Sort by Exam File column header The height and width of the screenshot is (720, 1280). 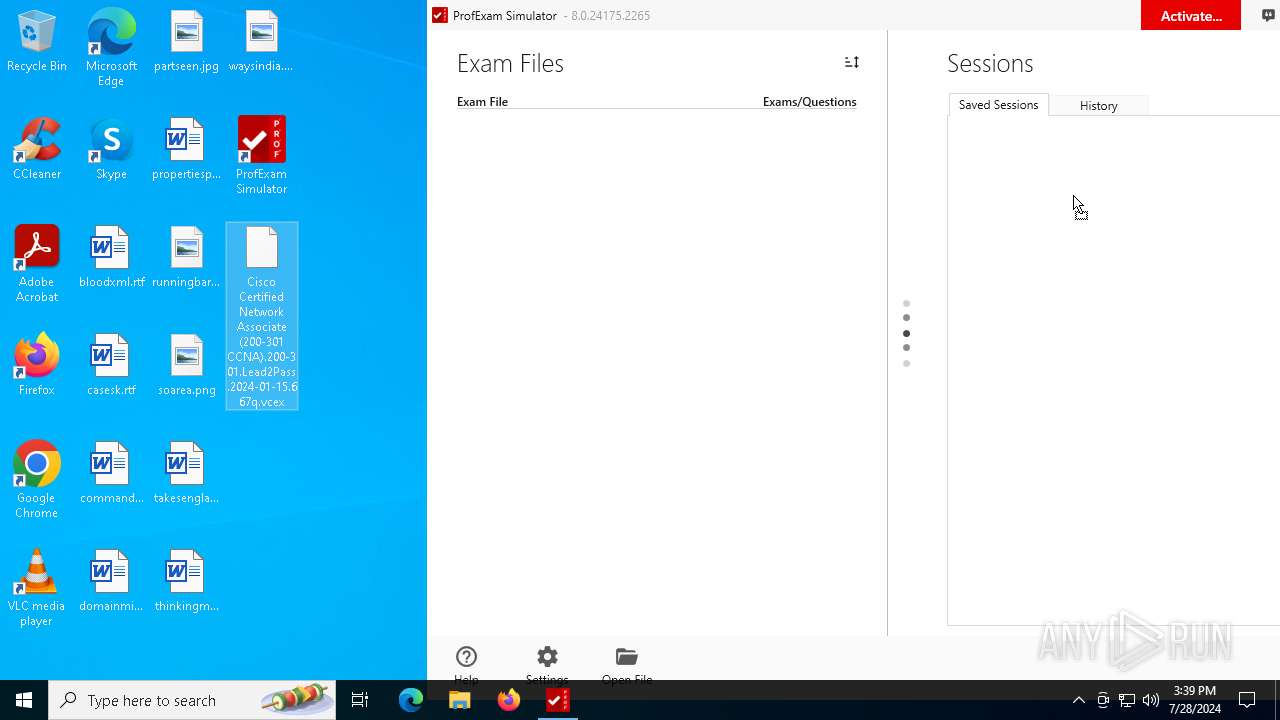click(x=482, y=102)
